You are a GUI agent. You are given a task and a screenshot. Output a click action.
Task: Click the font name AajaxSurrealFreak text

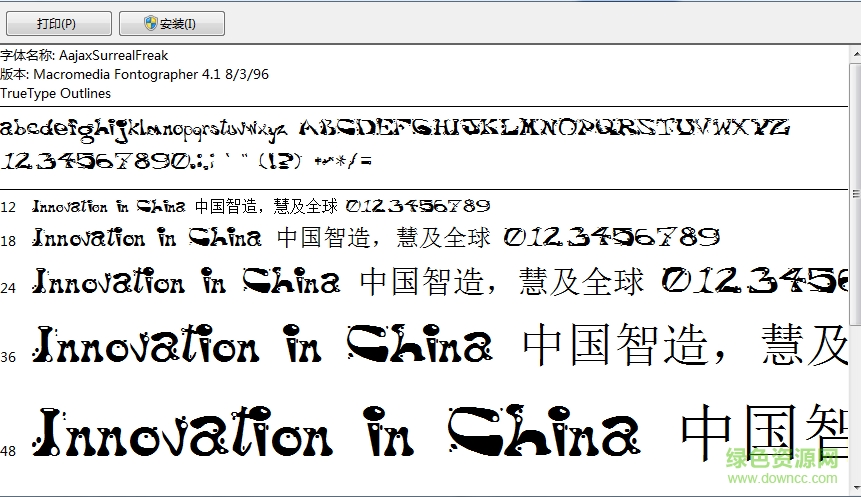point(112,56)
